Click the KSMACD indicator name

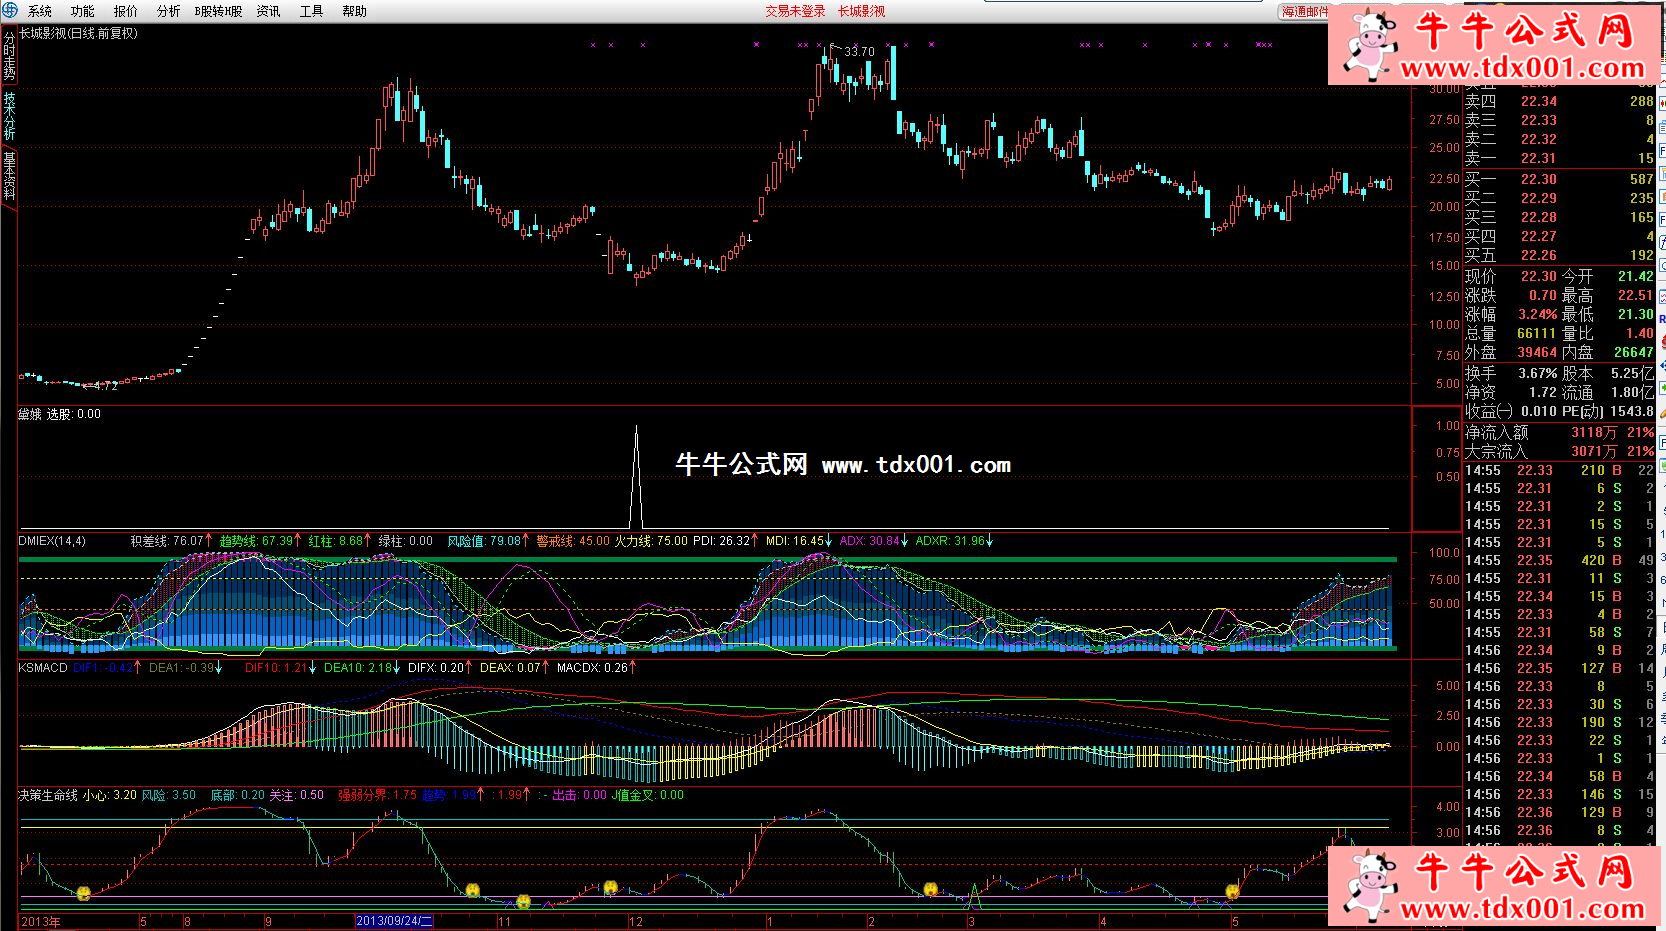pos(43,668)
